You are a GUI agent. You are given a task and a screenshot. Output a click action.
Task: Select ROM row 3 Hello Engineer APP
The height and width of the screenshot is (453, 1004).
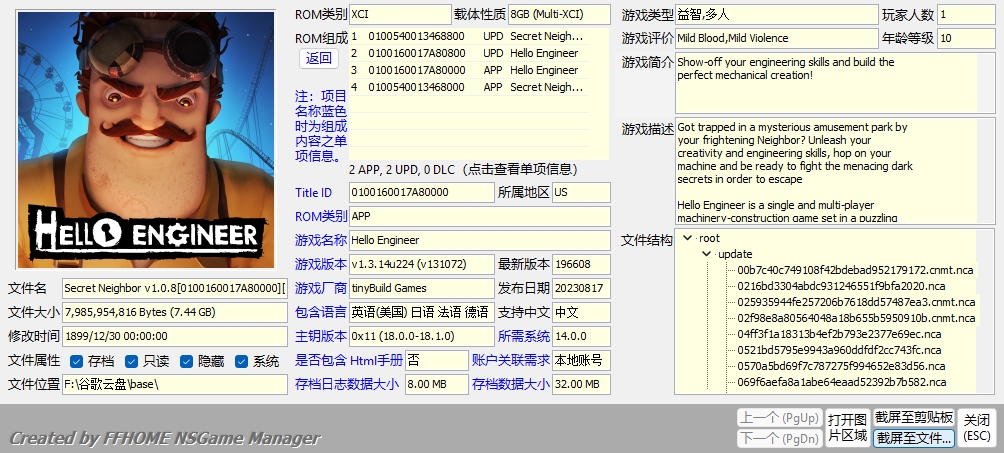coord(469,70)
